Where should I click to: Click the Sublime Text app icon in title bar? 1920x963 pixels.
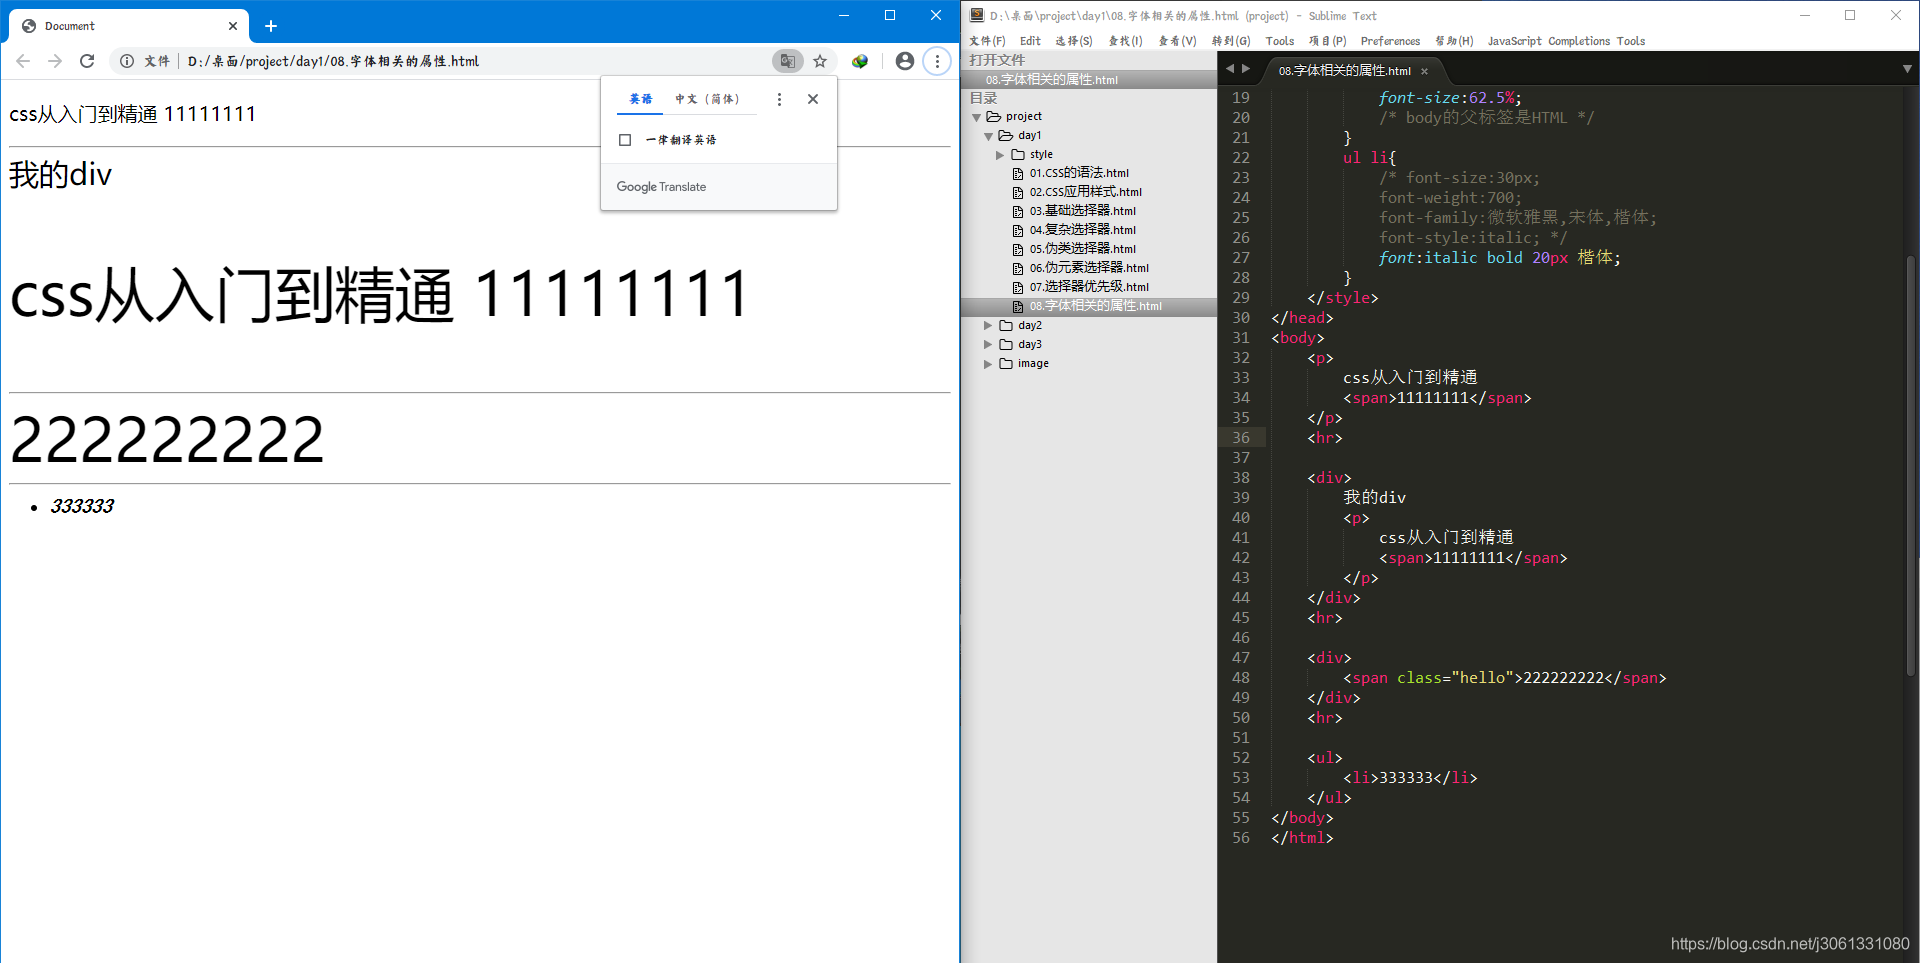(x=977, y=15)
